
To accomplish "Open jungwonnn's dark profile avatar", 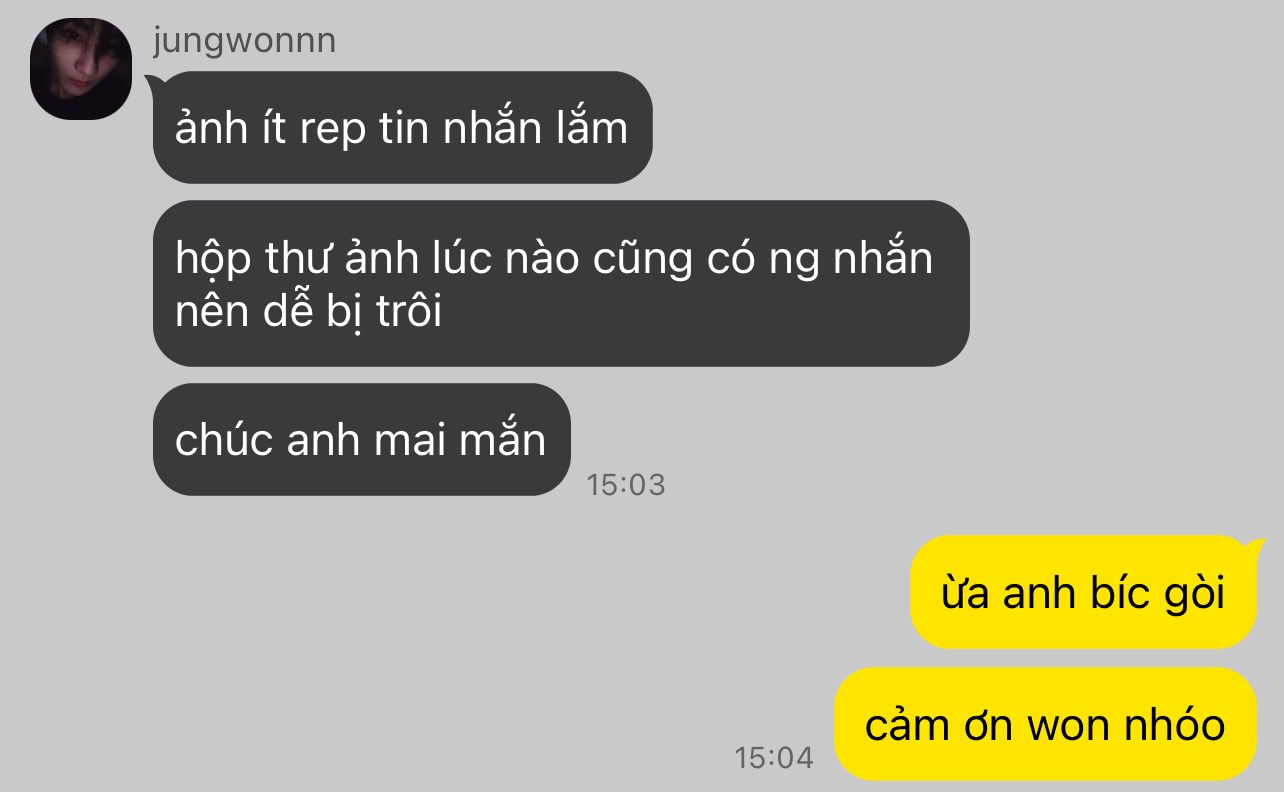I will tap(81, 69).
